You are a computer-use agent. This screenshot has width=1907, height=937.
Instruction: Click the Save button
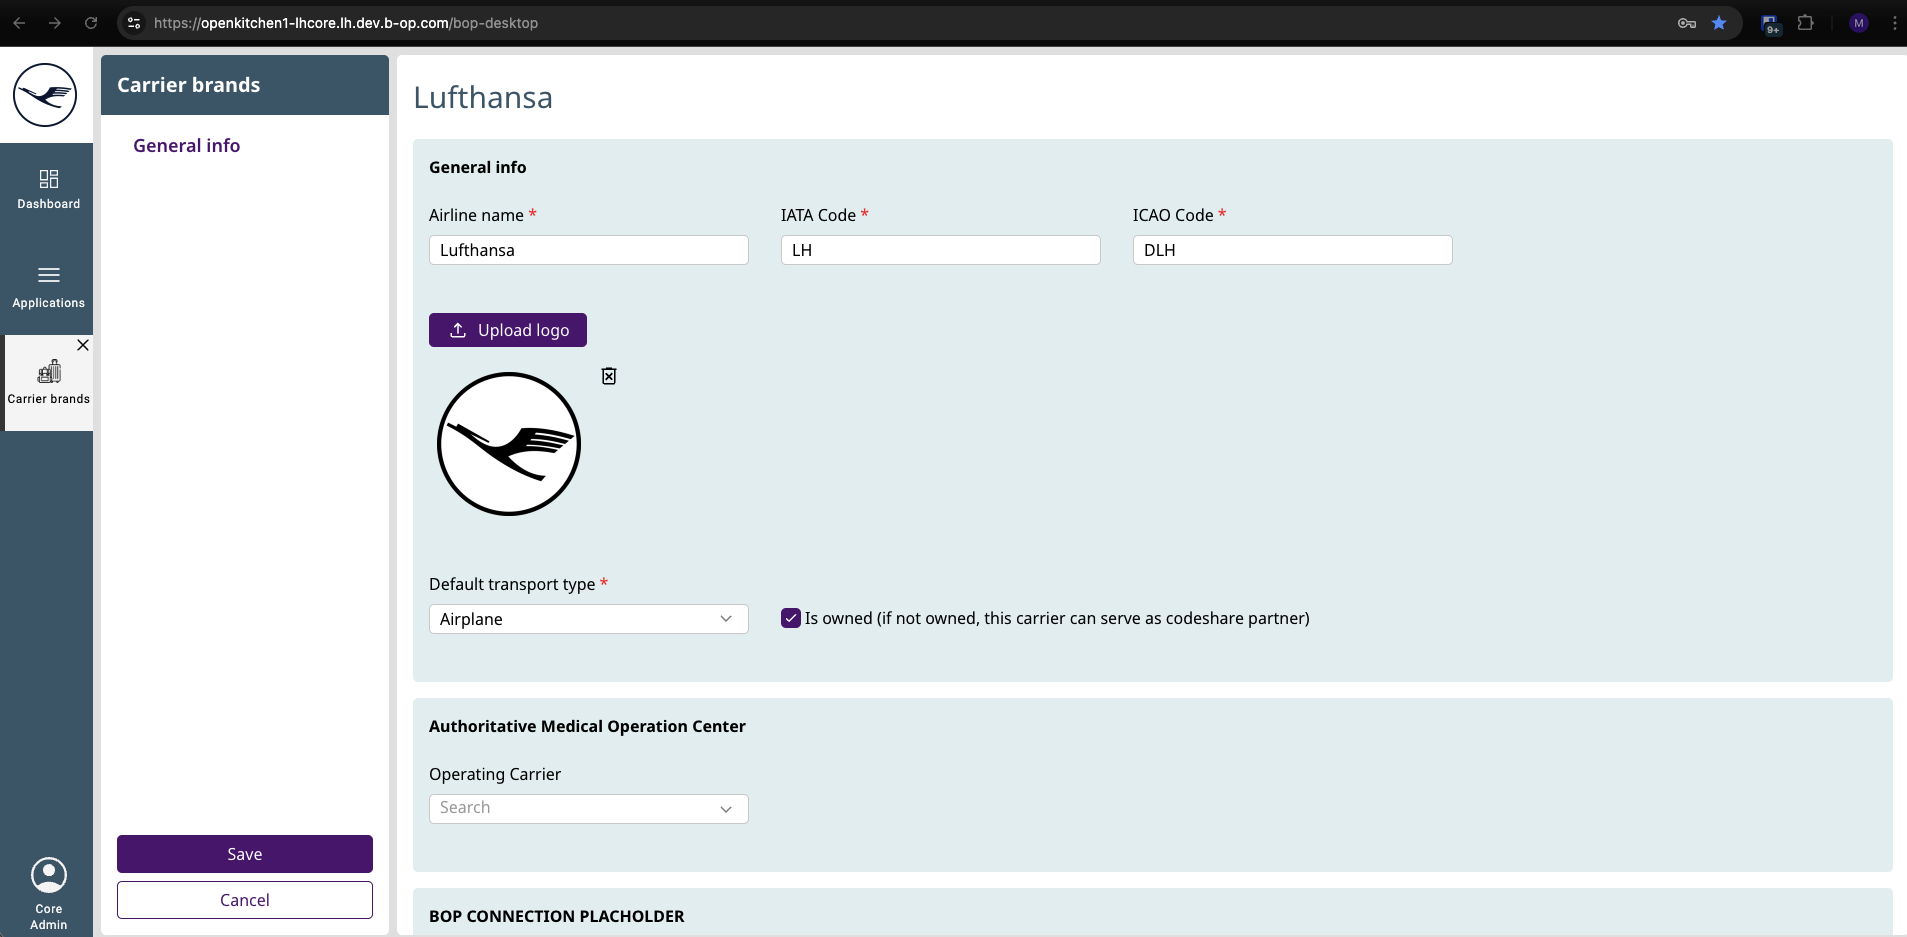[x=245, y=854]
